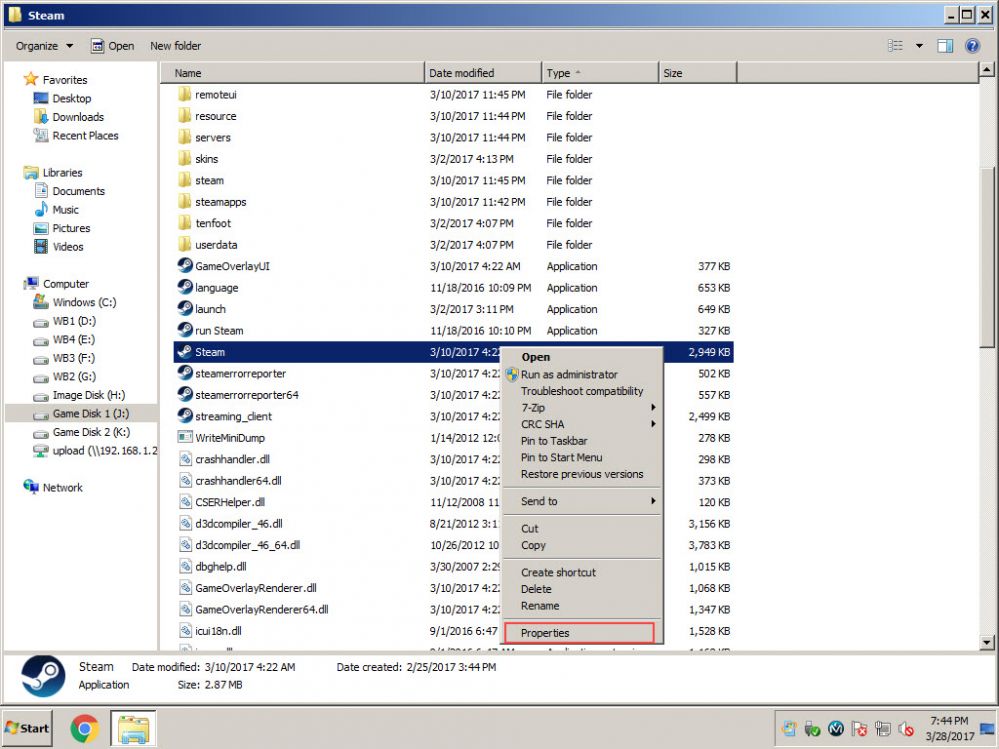Screen dimensions: 999x749
Task: Click the streaming_client application icon
Action: (185, 416)
